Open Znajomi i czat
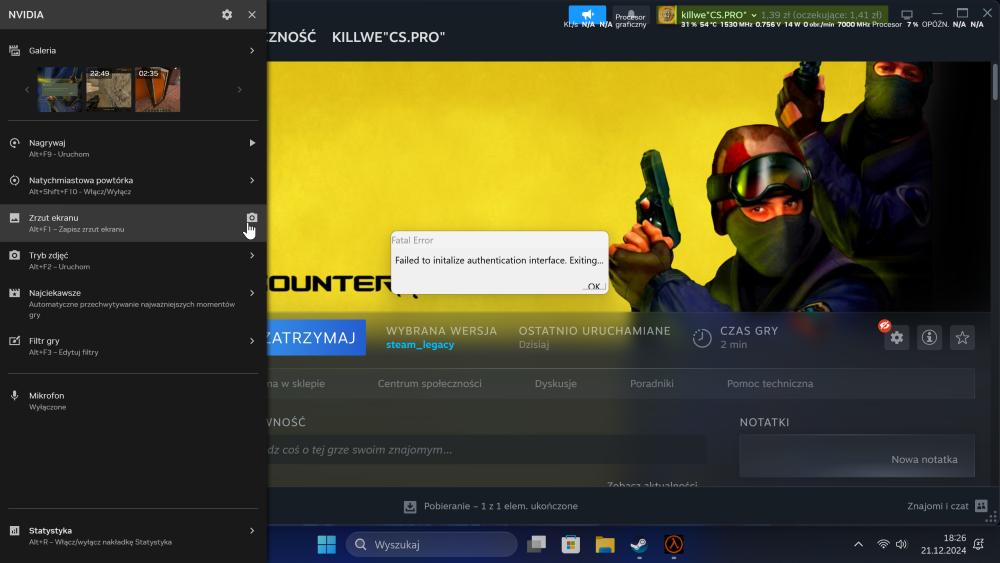 [946, 506]
